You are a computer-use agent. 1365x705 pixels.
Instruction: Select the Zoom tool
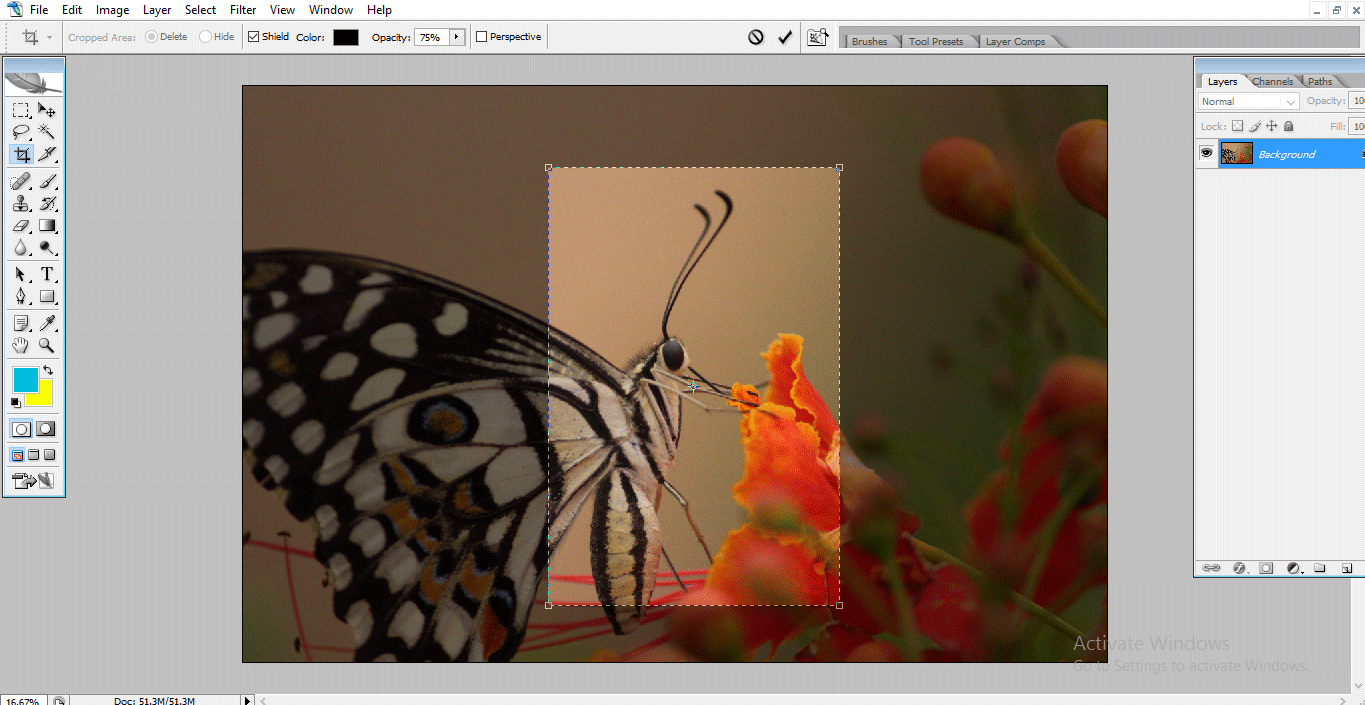(x=47, y=345)
